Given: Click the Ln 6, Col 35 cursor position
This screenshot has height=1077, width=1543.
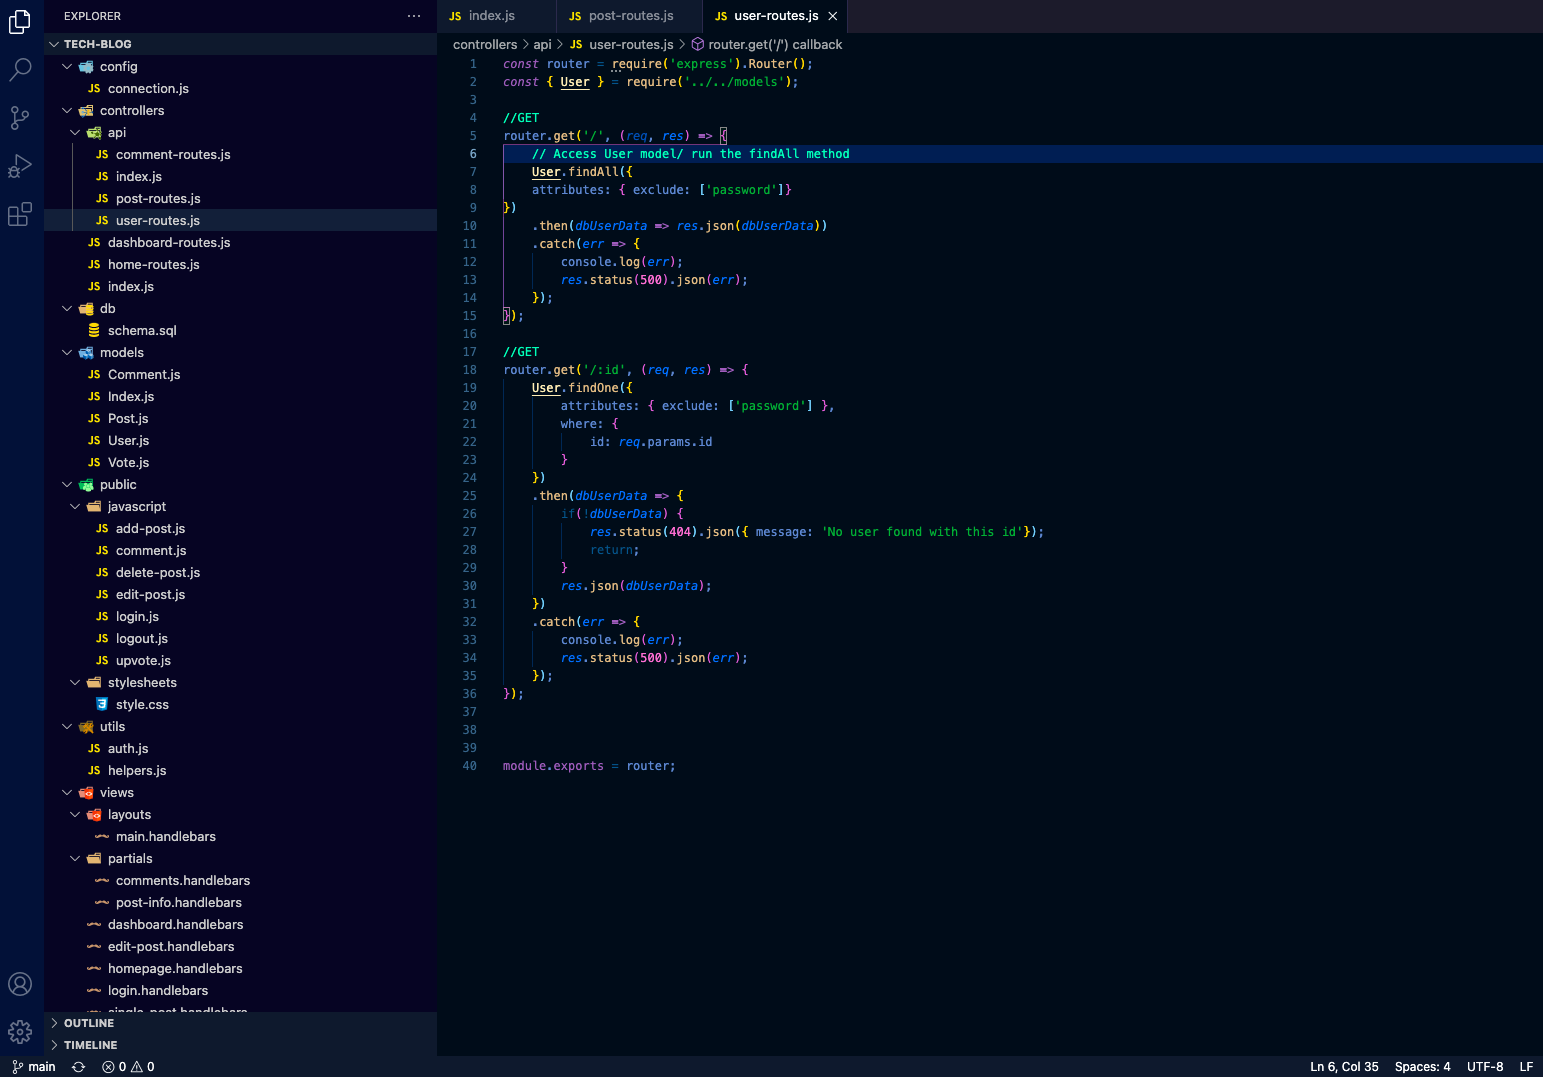Looking at the screenshot, I should point(1344,1067).
